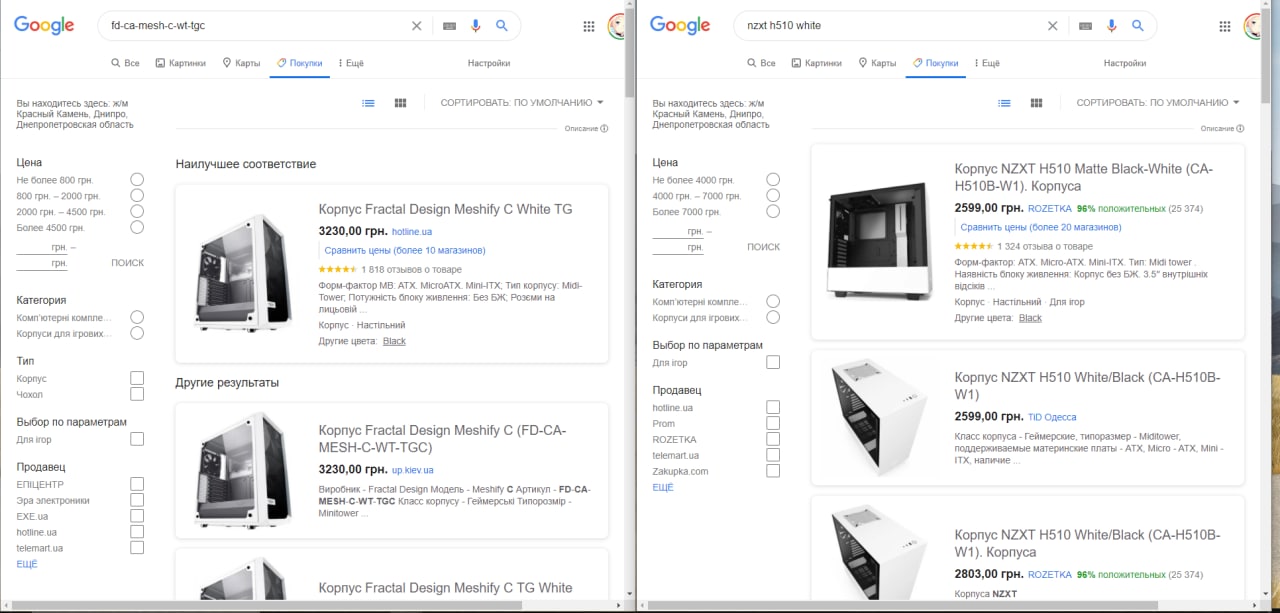
Task: Click minimum price field in left window
Action: point(42,246)
